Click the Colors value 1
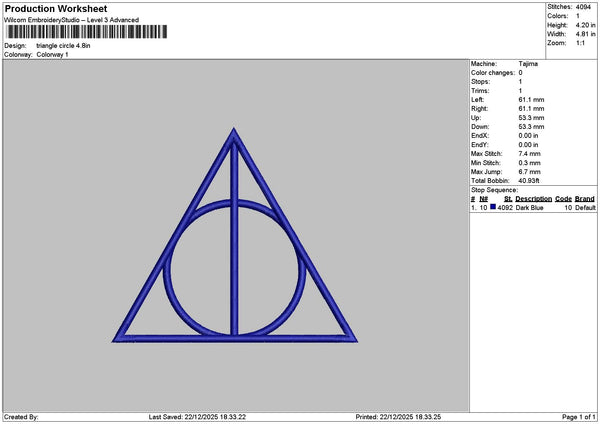The image size is (600, 424). pyautogui.click(x=577, y=16)
